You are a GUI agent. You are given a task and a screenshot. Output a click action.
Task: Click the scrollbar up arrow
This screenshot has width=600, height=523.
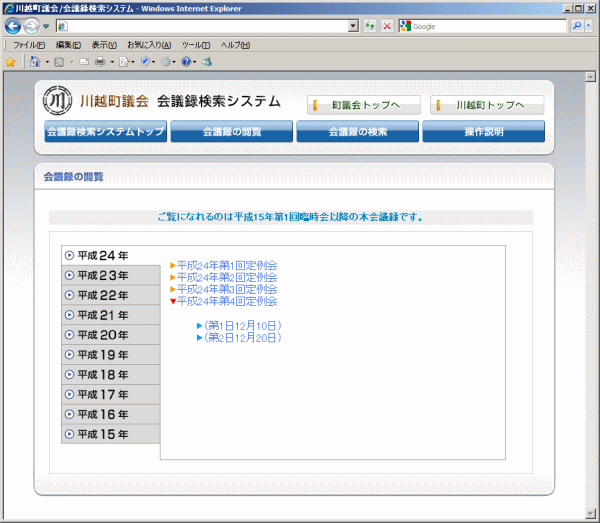coord(590,77)
